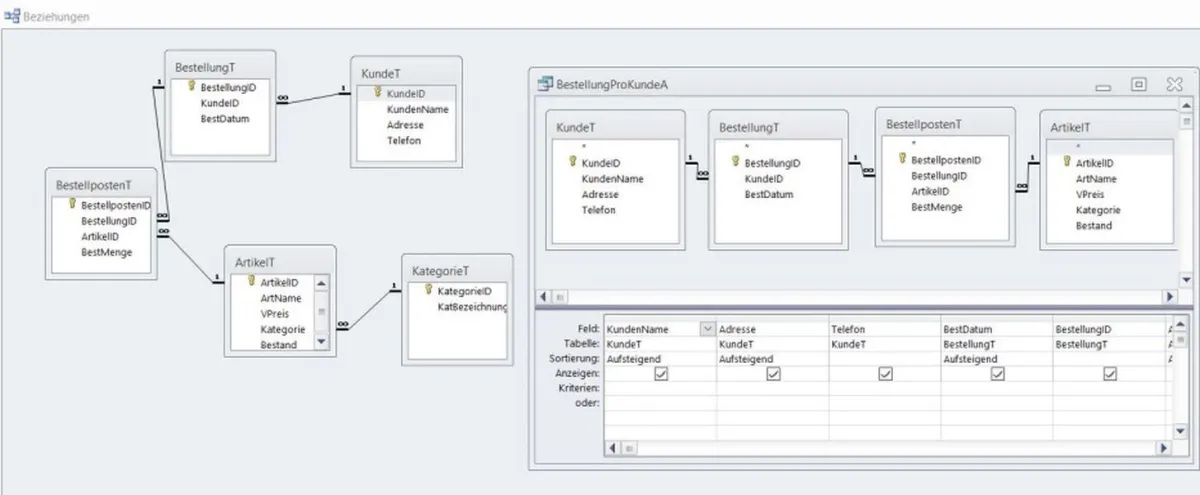Select the BestMenge field in query BestellpostenT

pyautogui.click(x=936, y=207)
